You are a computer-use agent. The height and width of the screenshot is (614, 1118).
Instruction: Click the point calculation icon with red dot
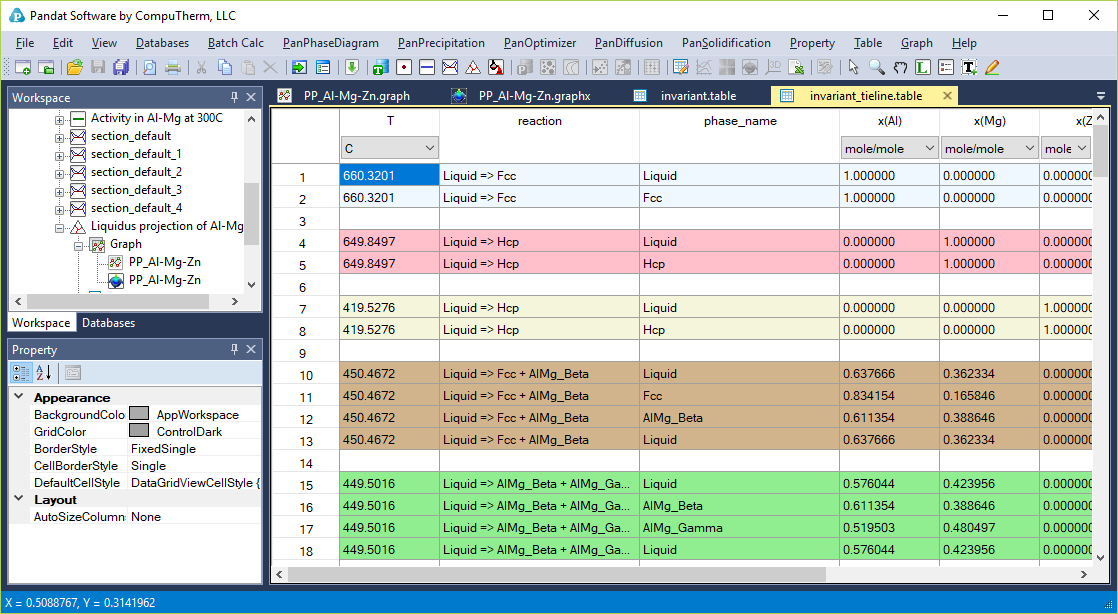pos(403,68)
